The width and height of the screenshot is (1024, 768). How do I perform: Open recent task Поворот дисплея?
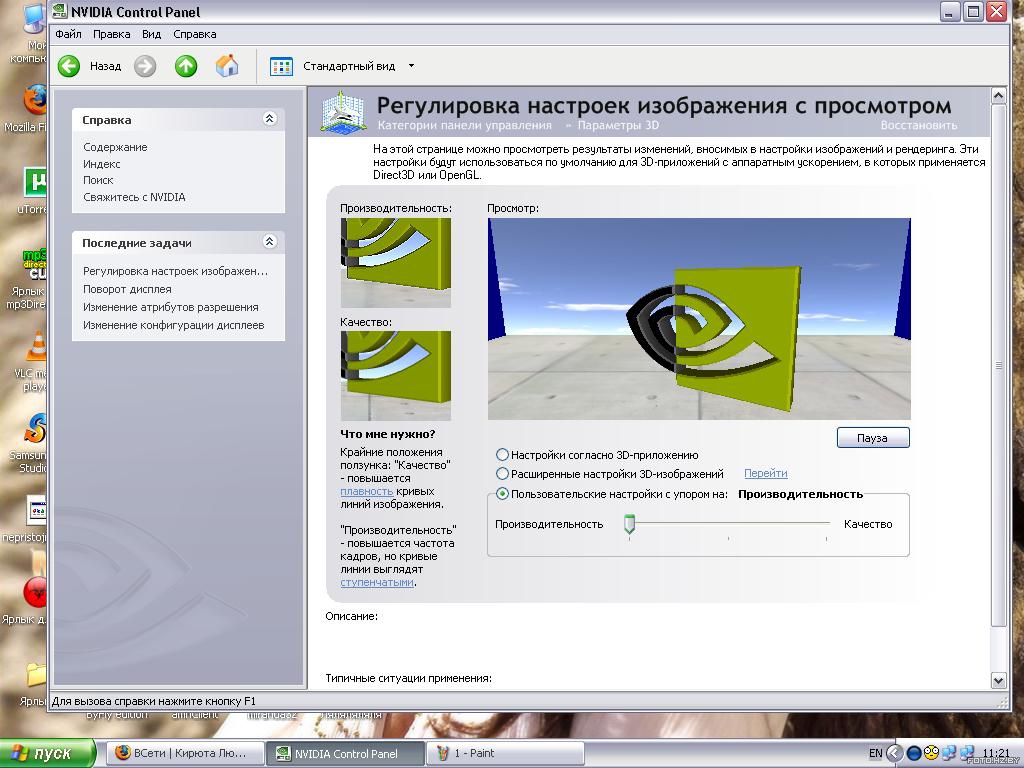[127, 289]
